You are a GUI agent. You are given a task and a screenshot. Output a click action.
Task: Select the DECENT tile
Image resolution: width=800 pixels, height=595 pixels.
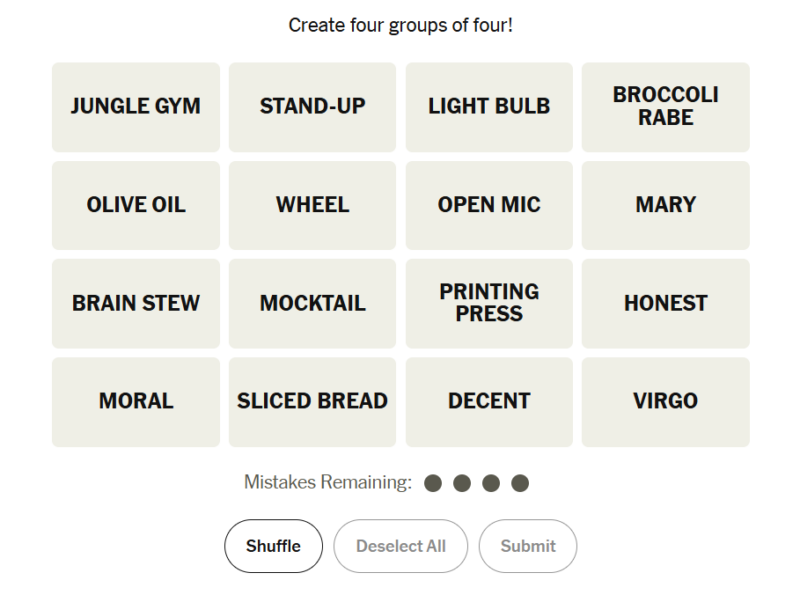(489, 401)
